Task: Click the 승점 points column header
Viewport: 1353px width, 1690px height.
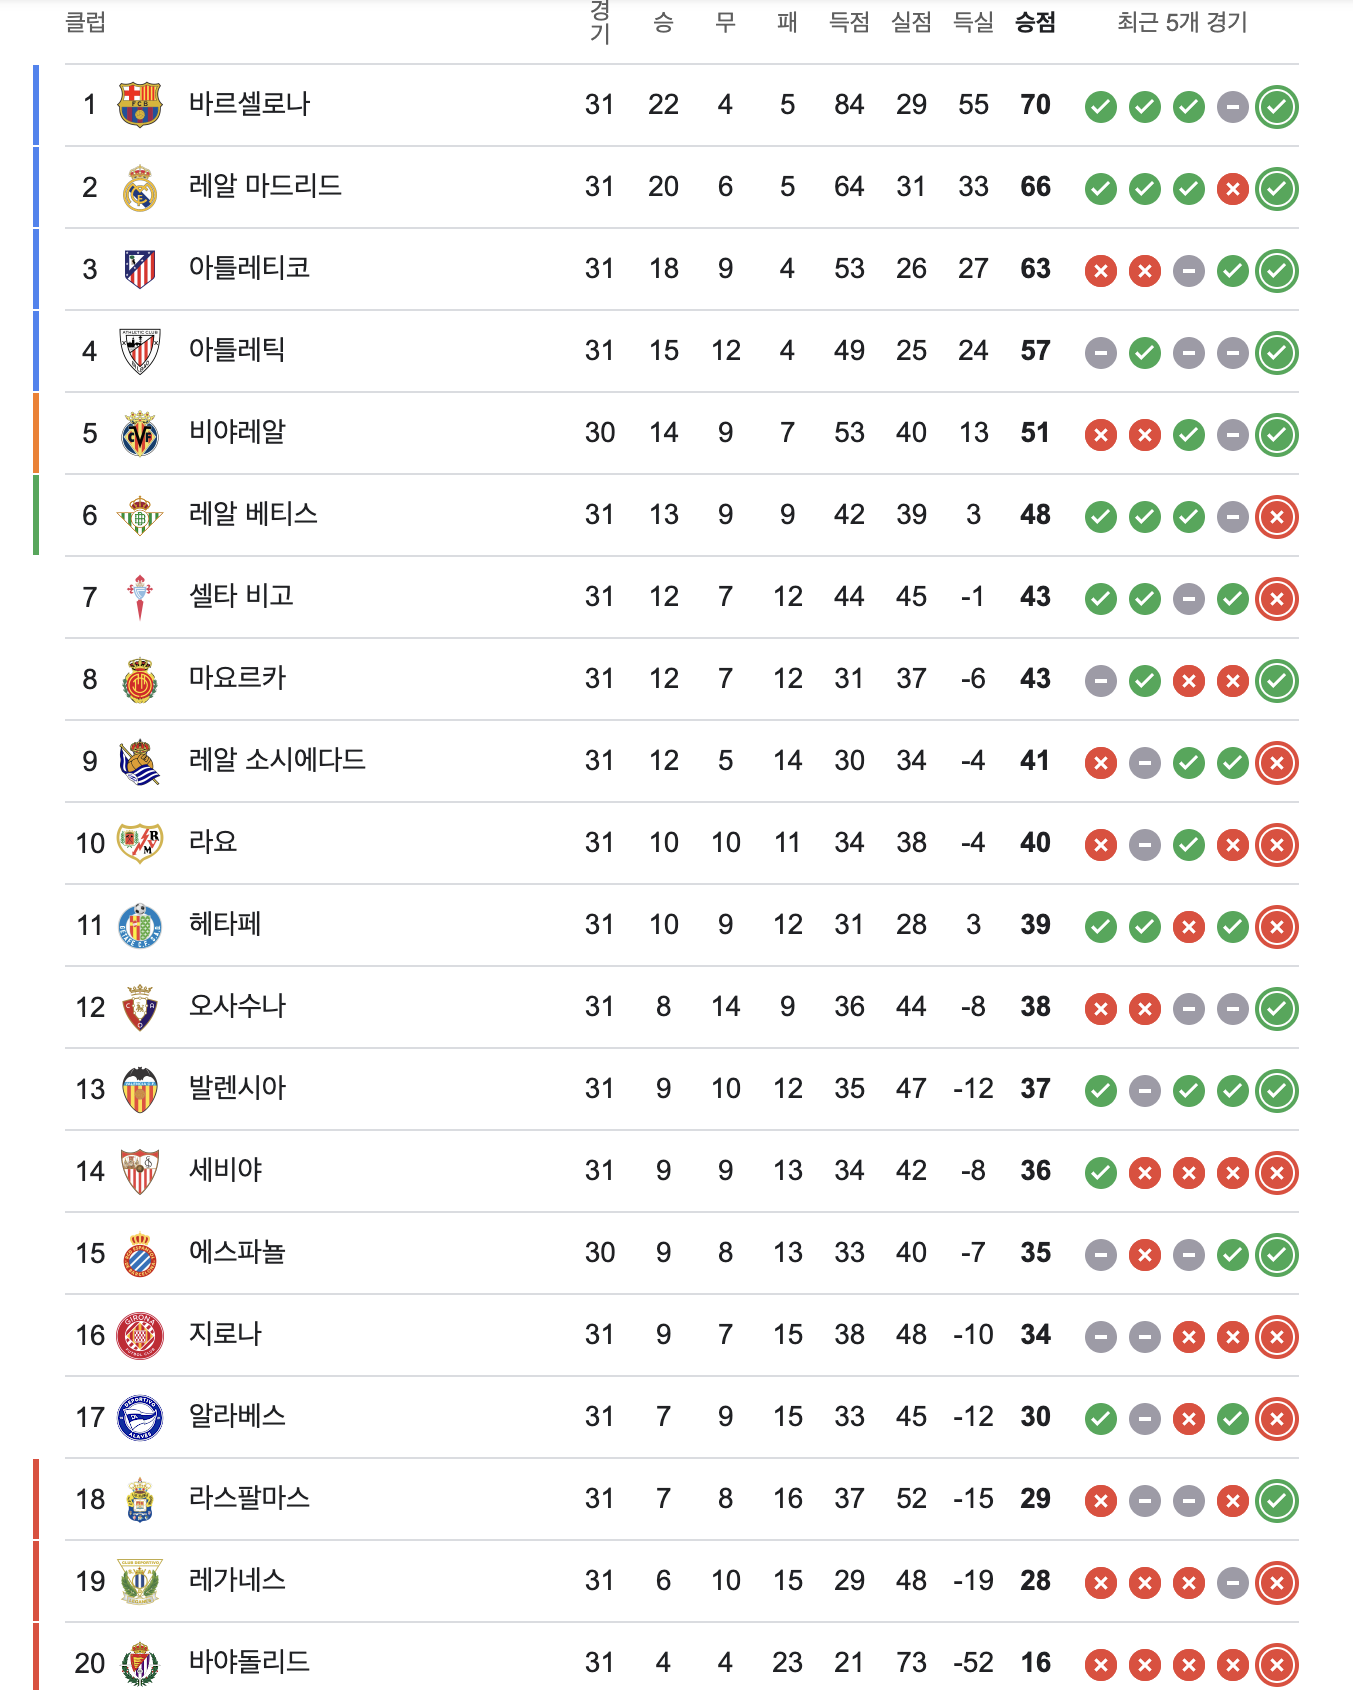Action: coord(1035,22)
